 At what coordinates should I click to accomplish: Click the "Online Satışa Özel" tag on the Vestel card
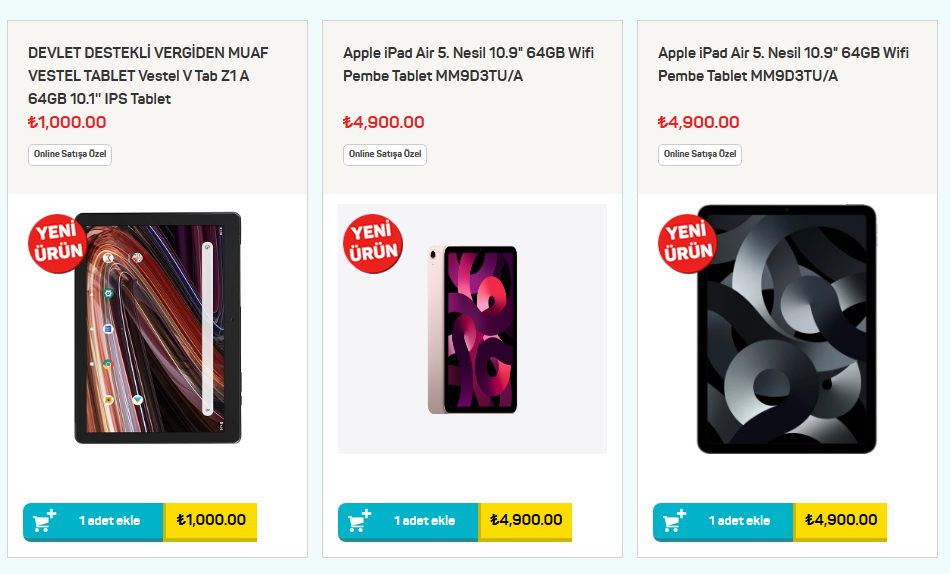click(x=70, y=154)
